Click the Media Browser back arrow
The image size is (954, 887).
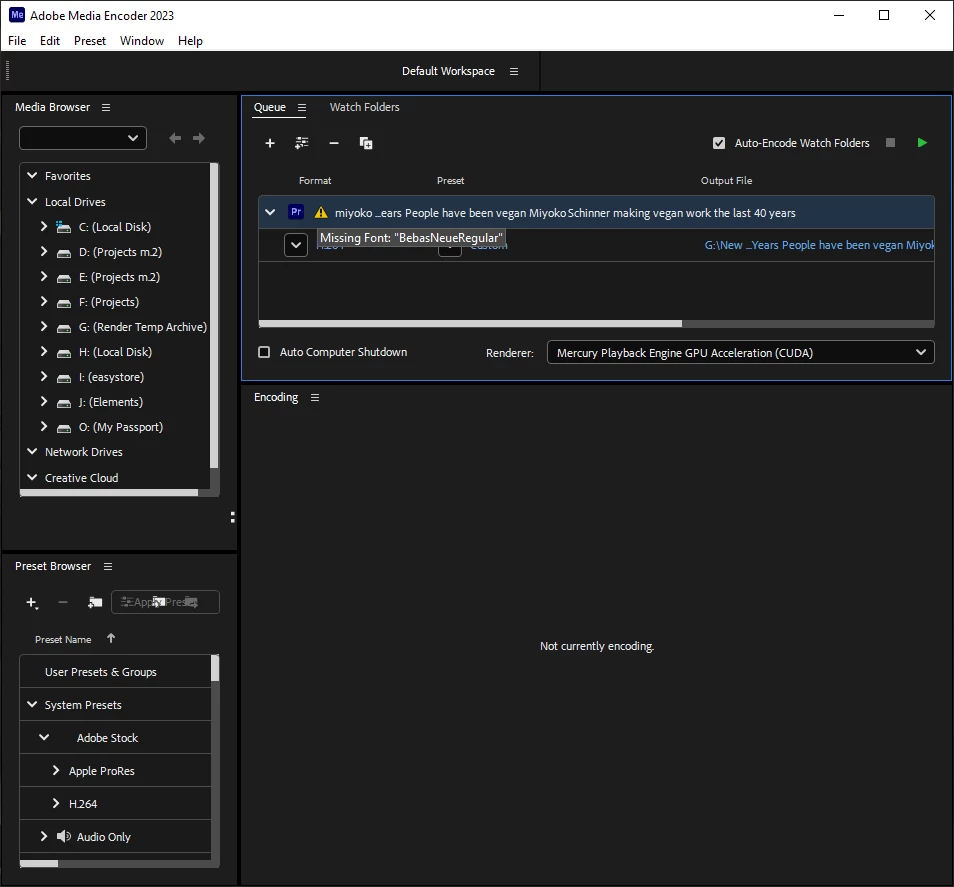[x=175, y=138]
